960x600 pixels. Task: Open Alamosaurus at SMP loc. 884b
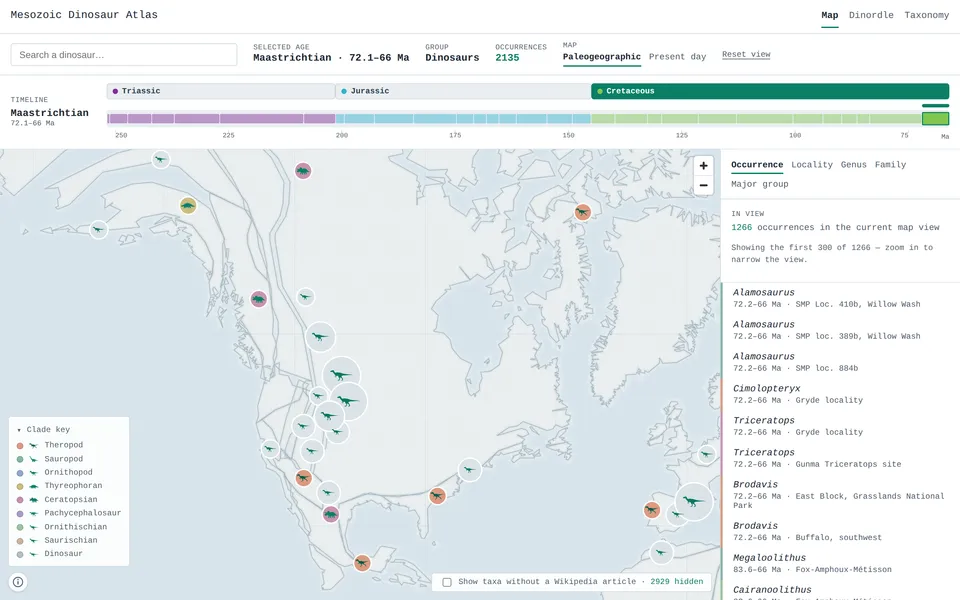840,362
